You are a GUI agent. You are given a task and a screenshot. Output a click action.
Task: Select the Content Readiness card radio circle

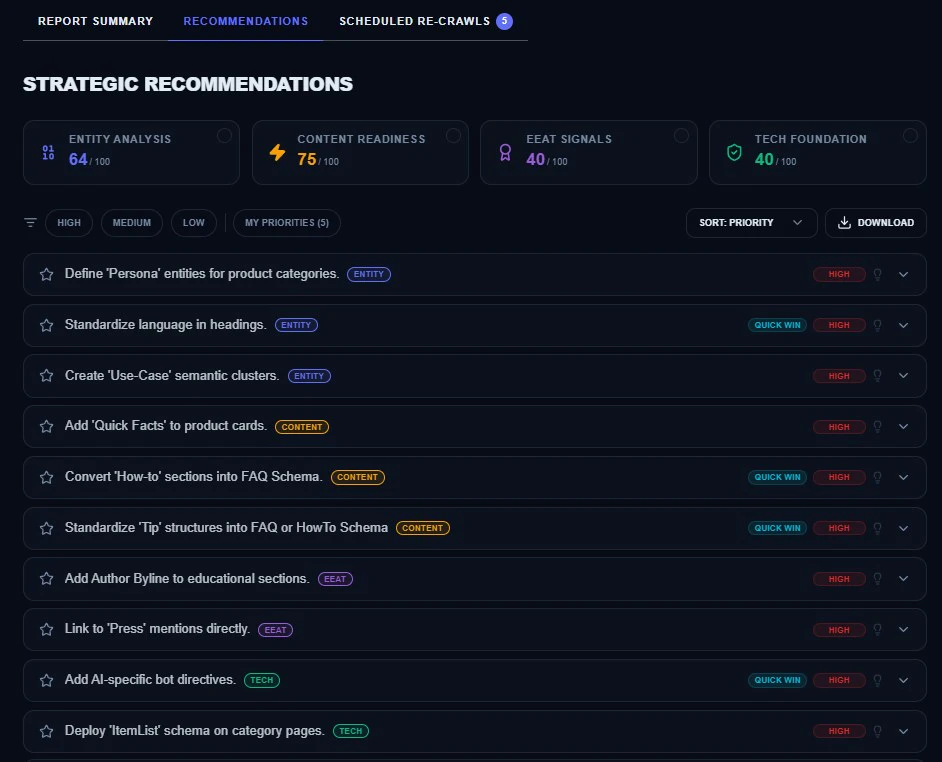453,136
